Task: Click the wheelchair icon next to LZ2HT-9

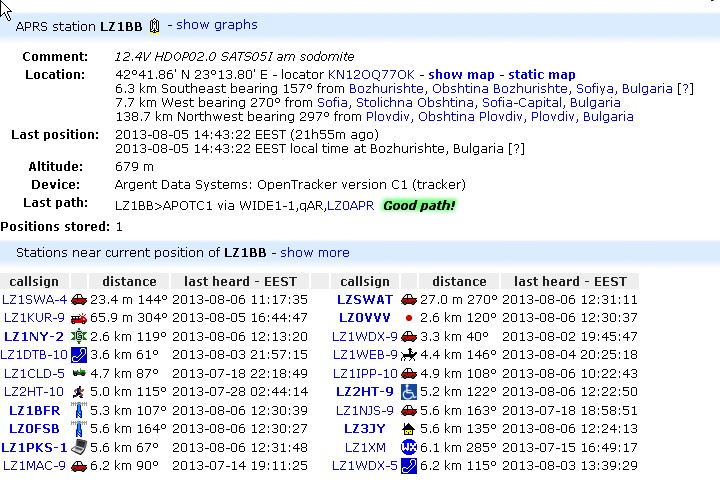Action: pos(408,392)
